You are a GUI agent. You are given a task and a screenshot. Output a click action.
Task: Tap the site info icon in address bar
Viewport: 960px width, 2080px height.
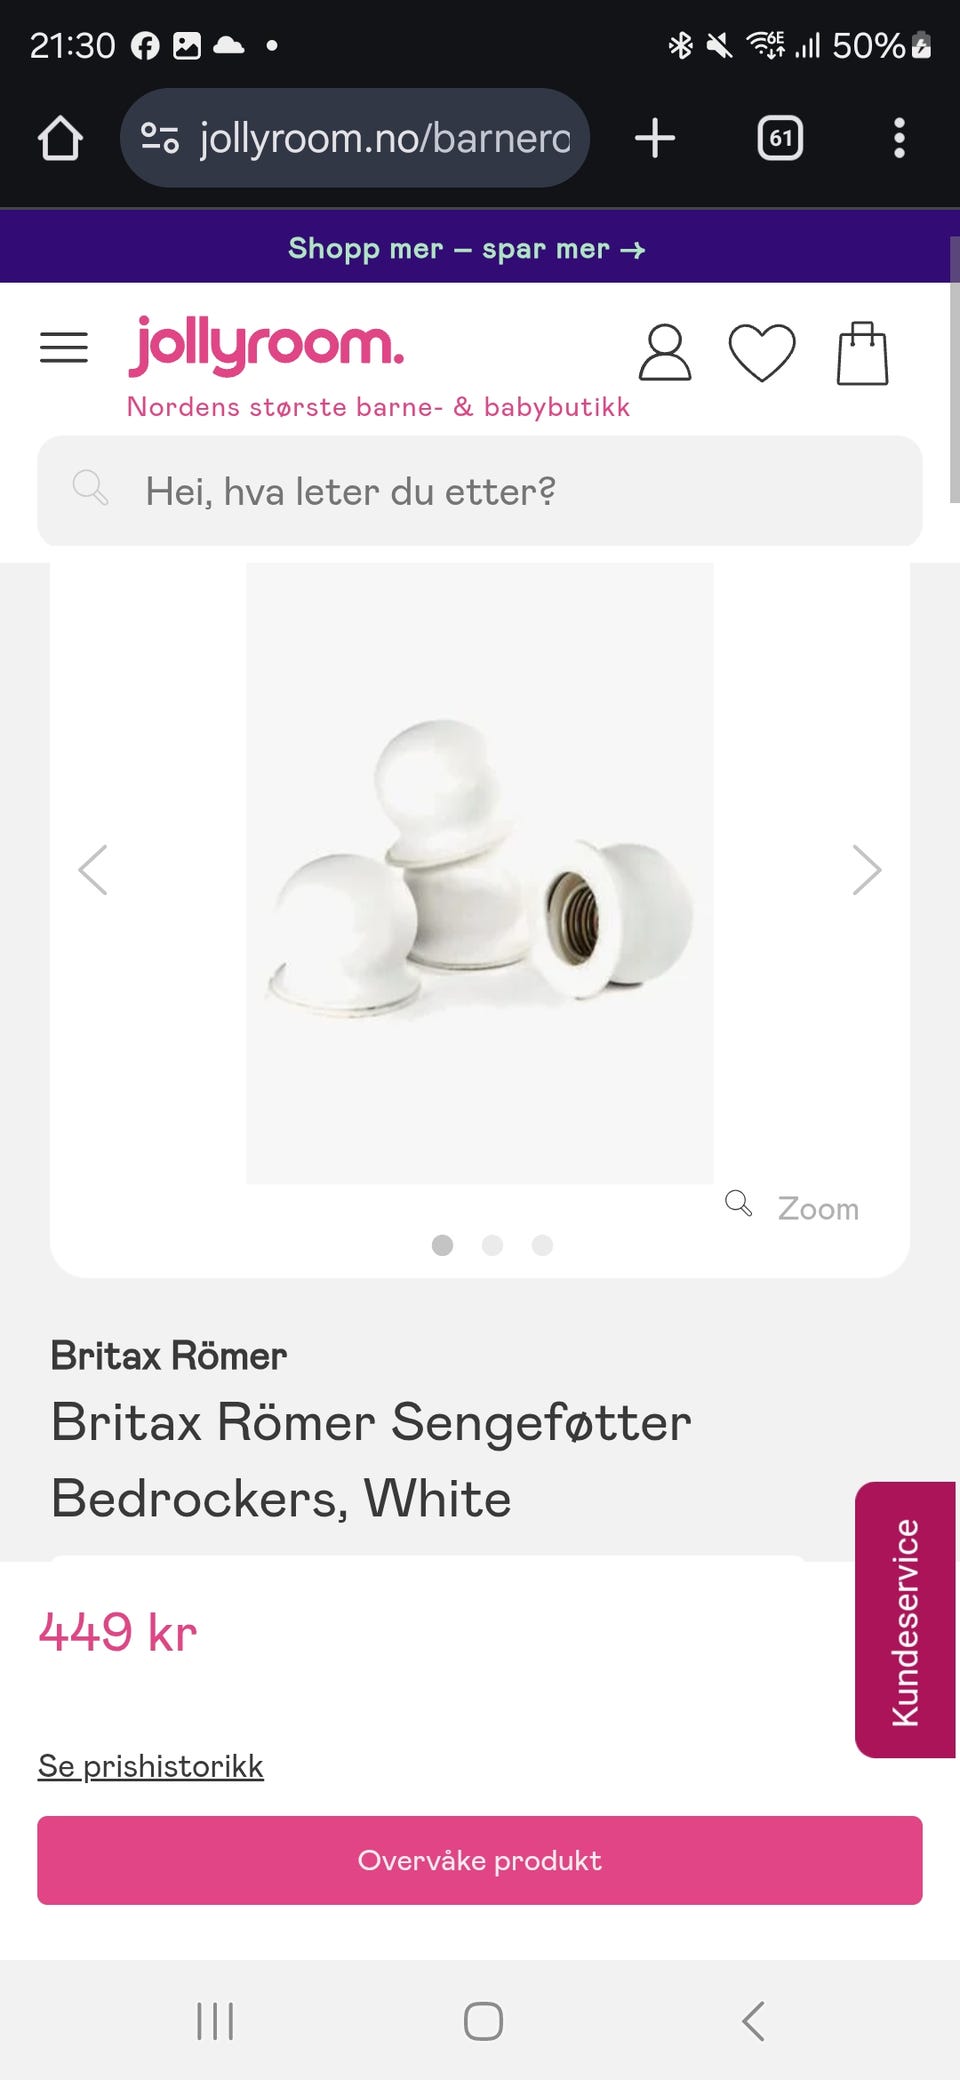pos(160,138)
